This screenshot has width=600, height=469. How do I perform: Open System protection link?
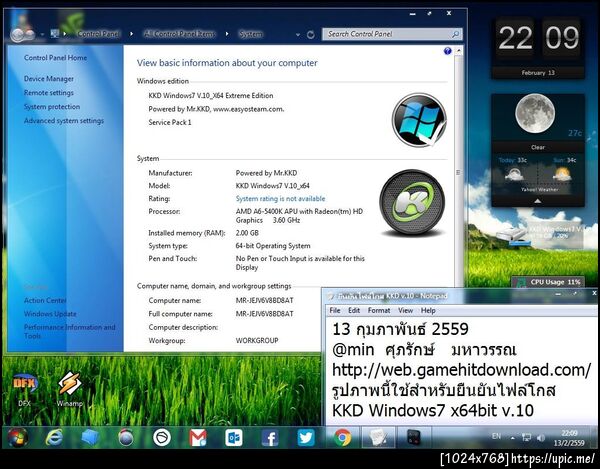(x=52, y=107)
